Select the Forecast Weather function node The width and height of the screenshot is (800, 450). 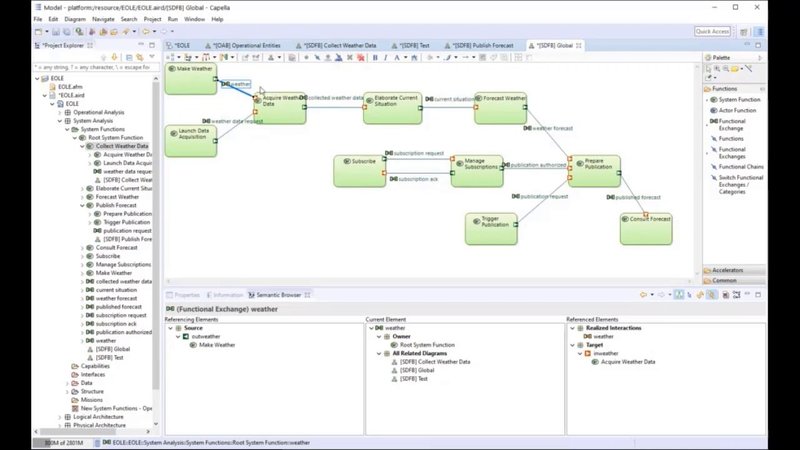point(500,108)
